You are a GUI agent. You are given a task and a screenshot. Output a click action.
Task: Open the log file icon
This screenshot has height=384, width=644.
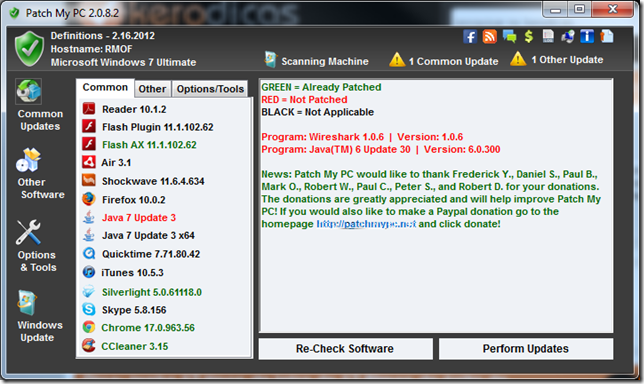(x=548, y=37)
